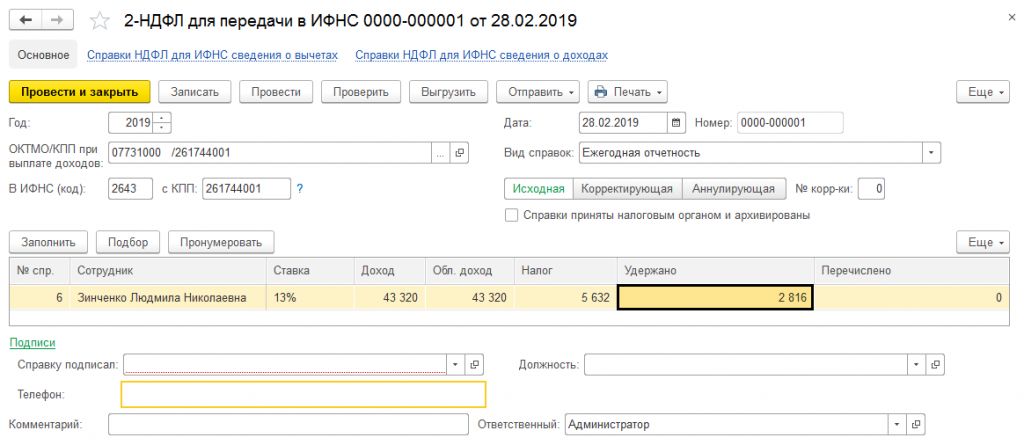The width and height of the screenshot is (1024, 445).
Task: Select the Корректирующая toggle option
Action: [629, 188]
